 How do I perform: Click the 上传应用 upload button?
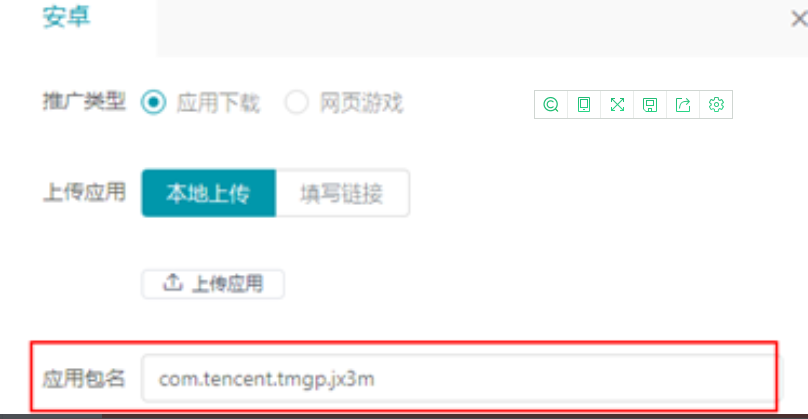213,283
